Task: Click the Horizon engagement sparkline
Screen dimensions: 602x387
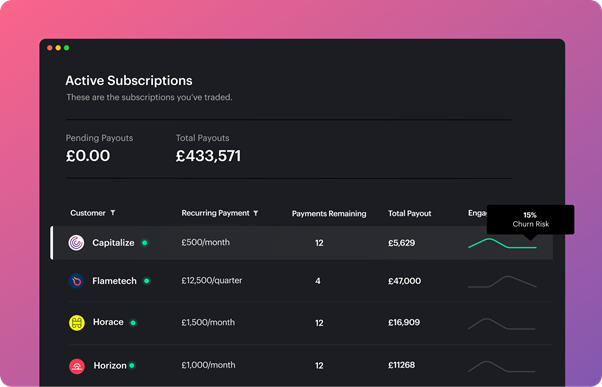Action: 501,367
